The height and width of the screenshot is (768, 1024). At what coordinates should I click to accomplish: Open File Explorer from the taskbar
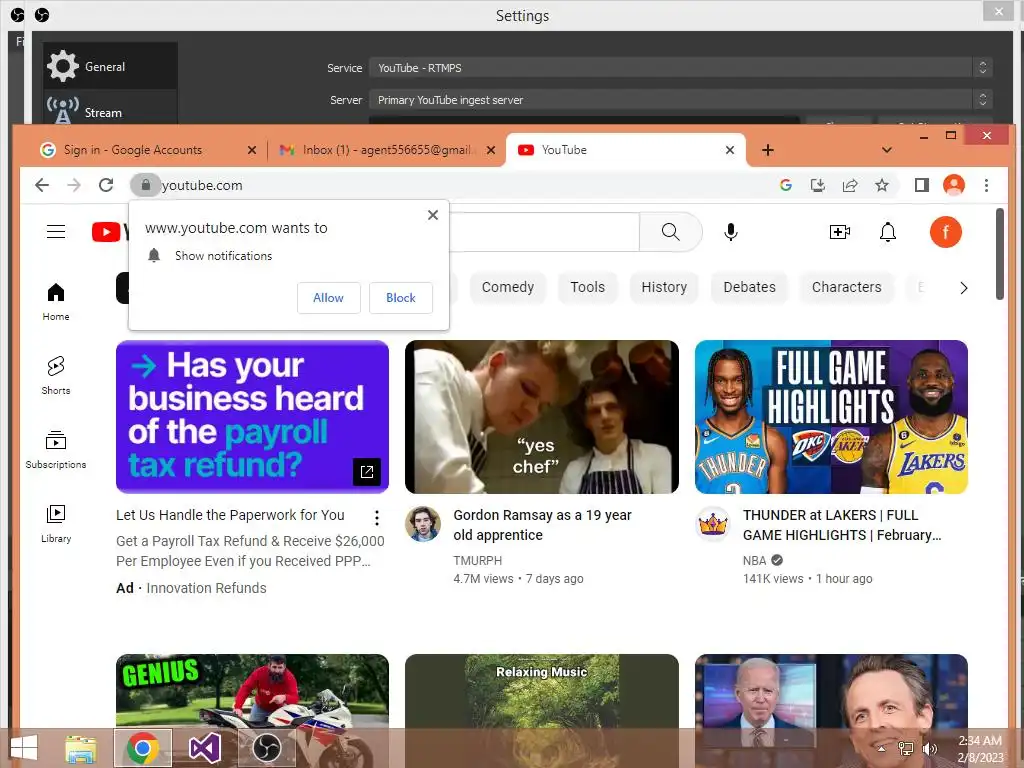81,748
